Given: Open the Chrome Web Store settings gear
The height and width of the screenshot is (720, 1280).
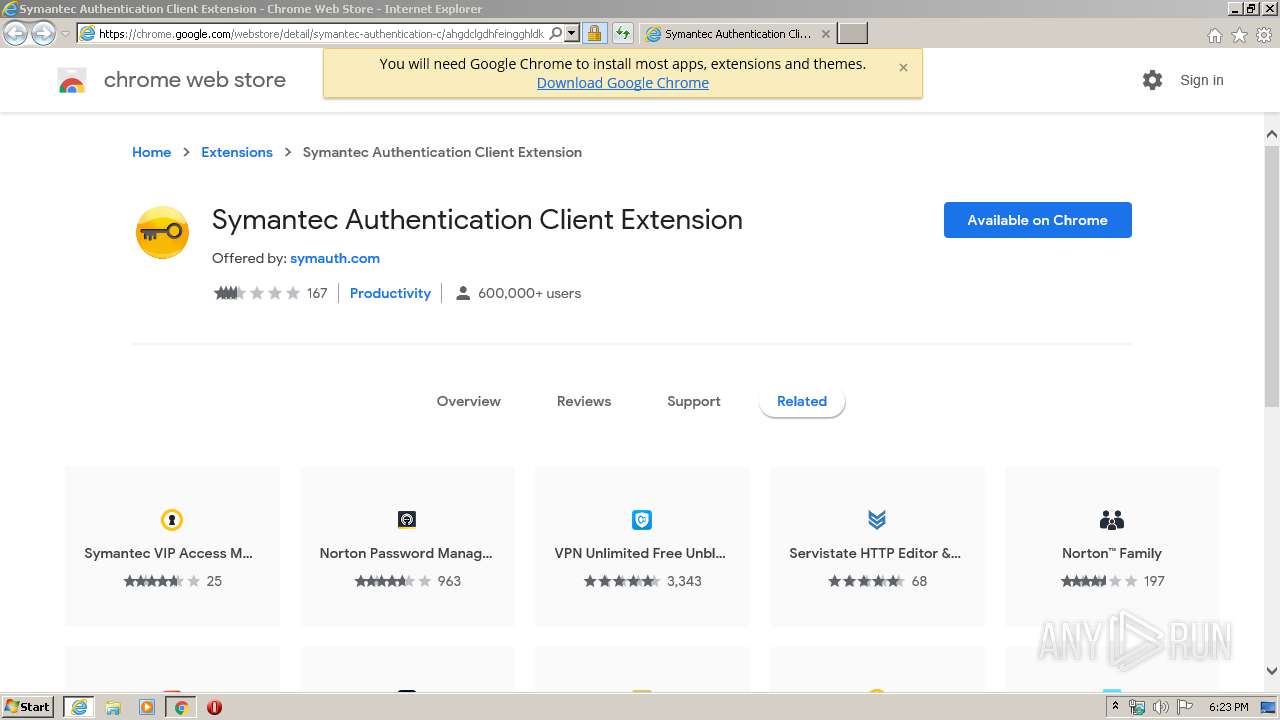Looking at the screenshot, I should pyautogui.click(x=1152, y=80).
